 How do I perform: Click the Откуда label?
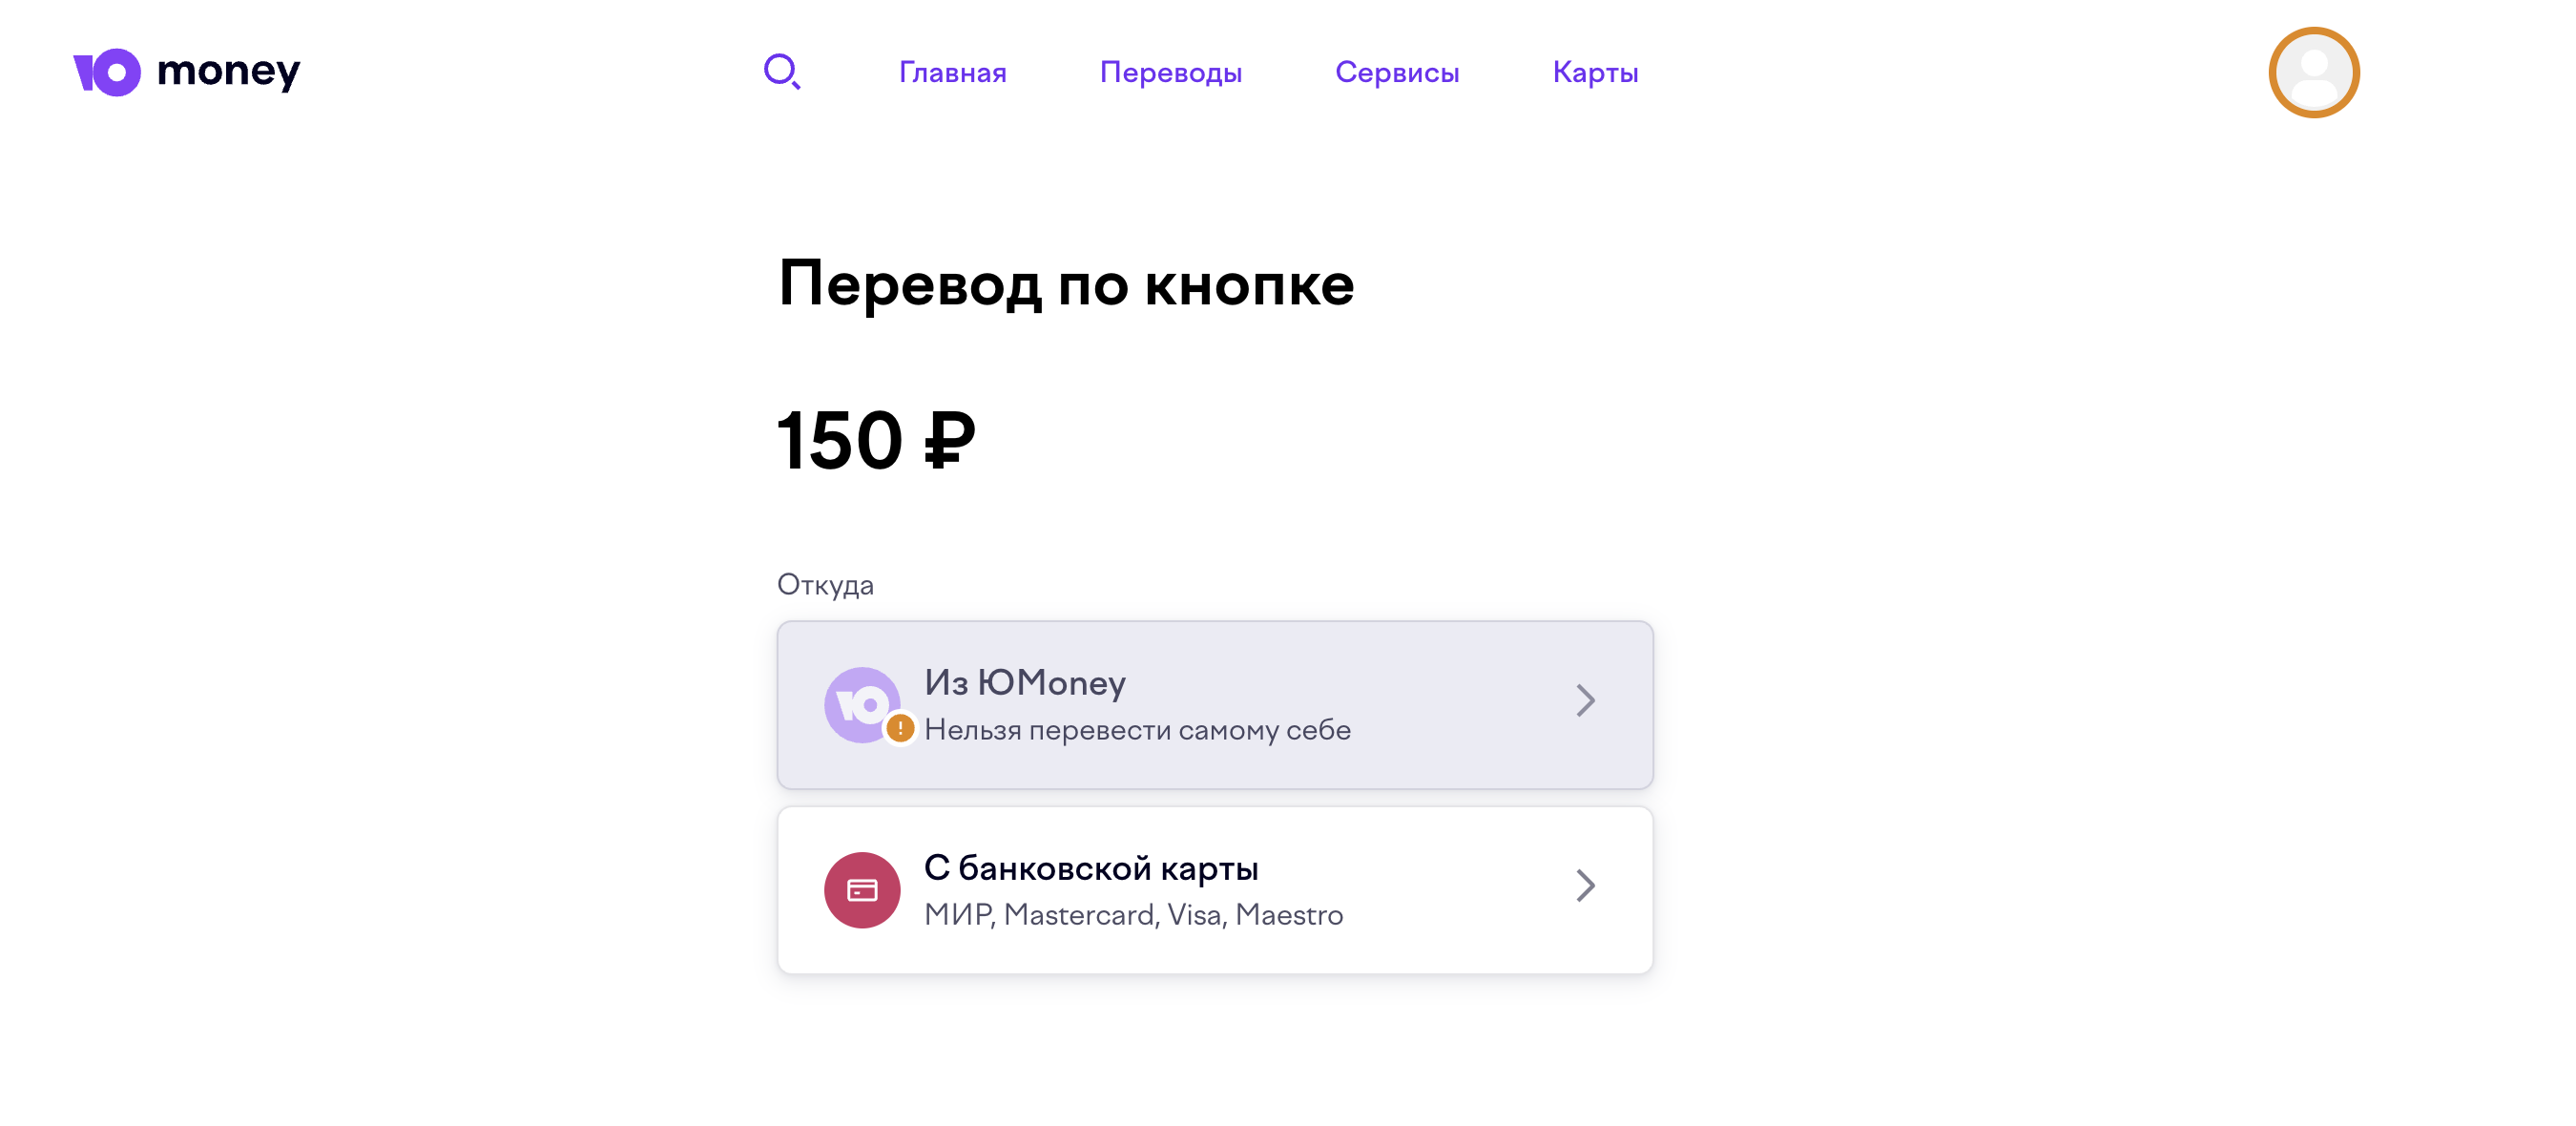coord(825,584)
